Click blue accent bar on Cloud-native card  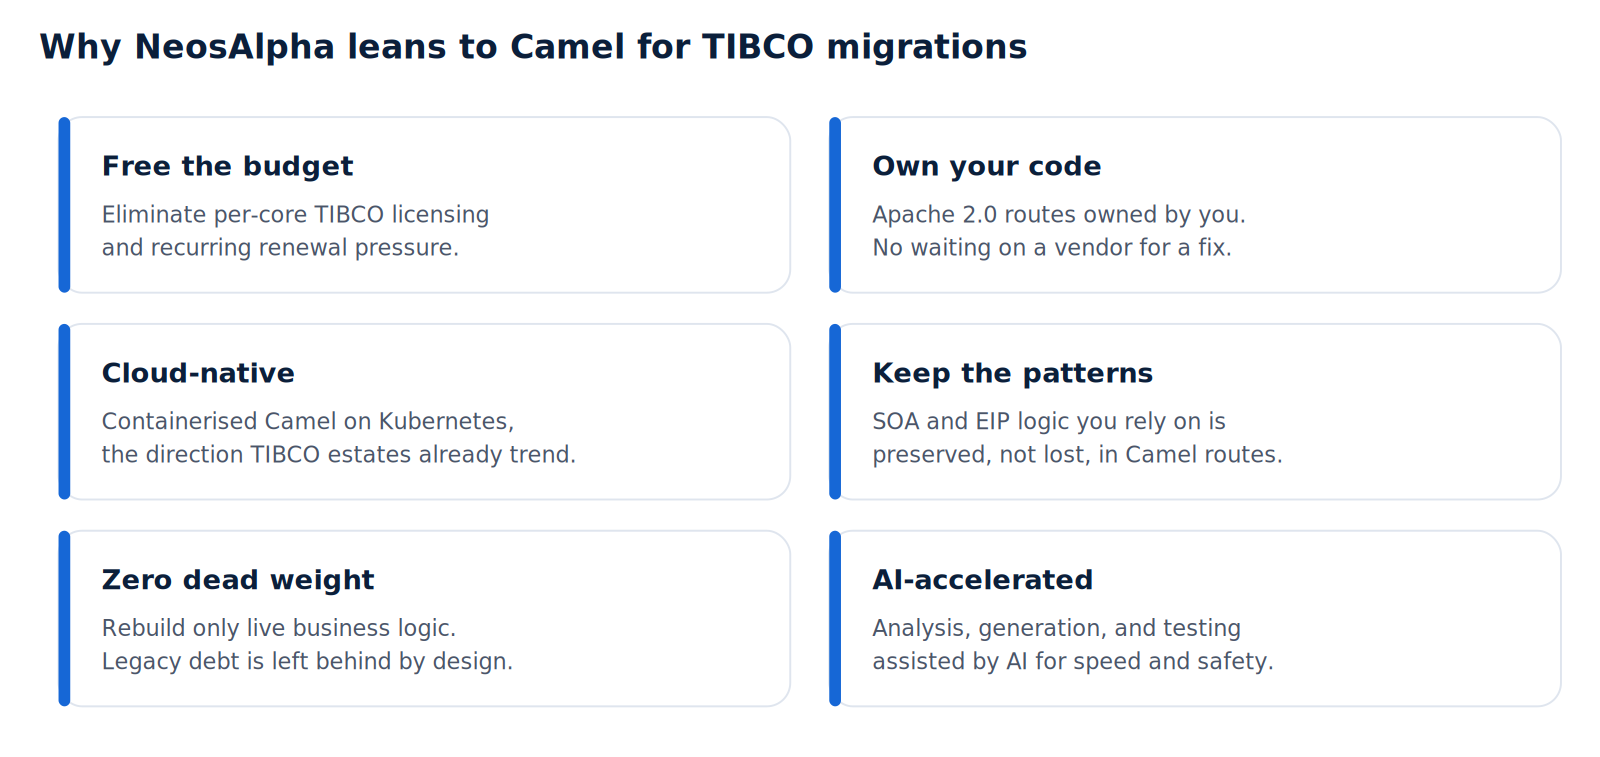click(64, 412)
